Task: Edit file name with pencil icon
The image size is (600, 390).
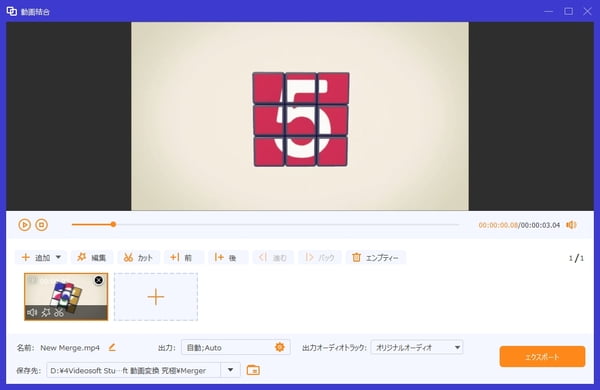Action: click(x=112, y=348)
